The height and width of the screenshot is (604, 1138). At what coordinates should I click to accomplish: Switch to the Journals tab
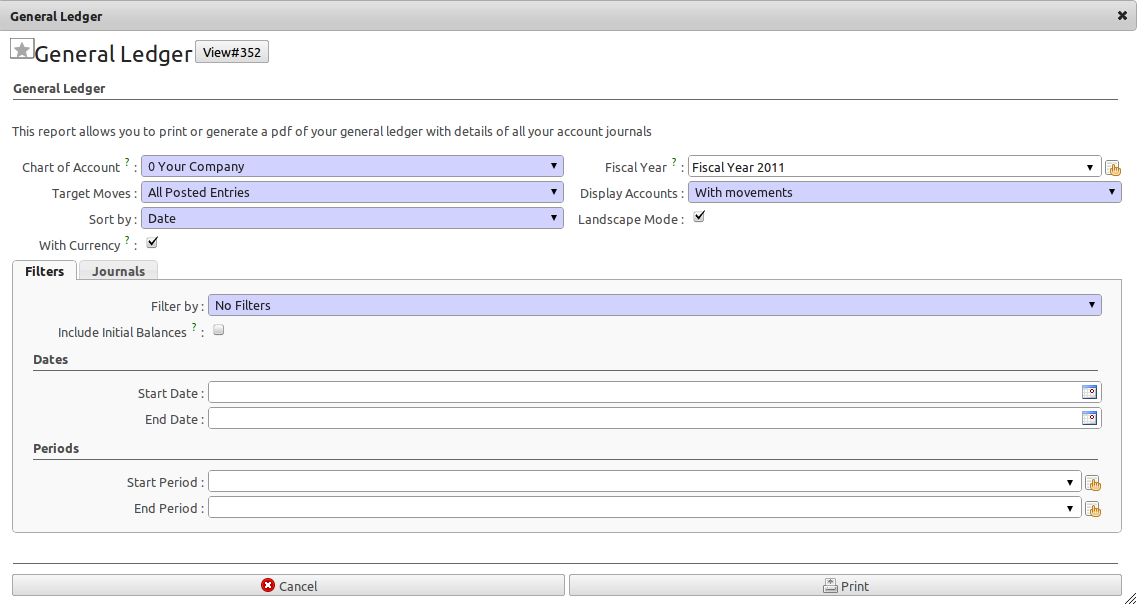(118, 271)
